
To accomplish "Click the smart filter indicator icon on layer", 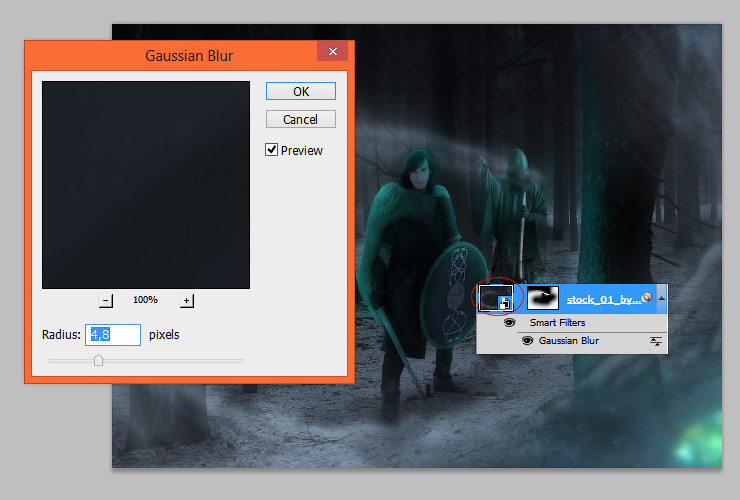I will tap(648, 297).
